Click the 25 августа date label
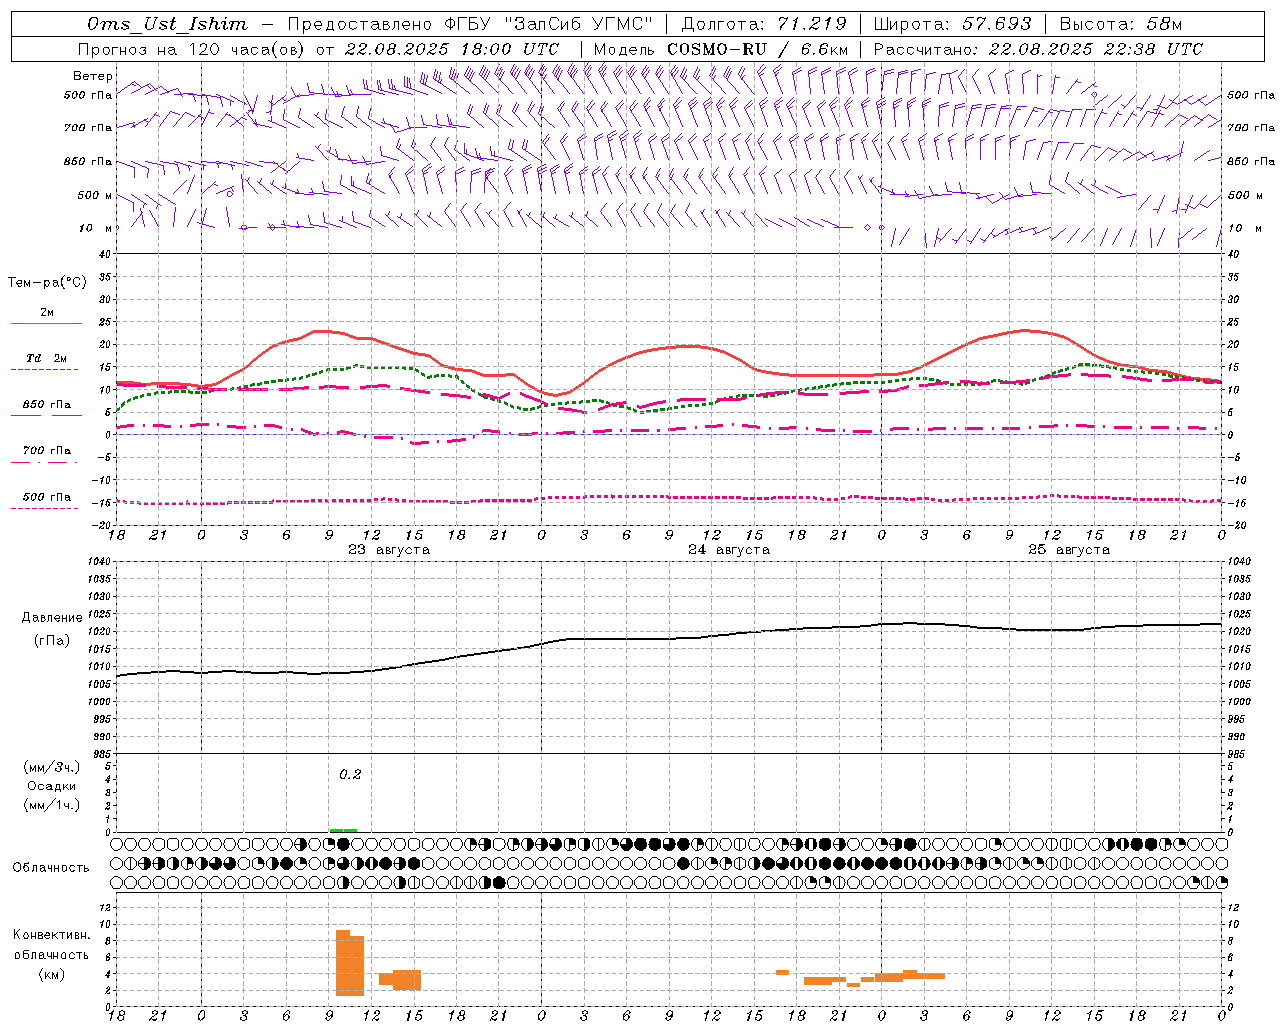 click(1069, 550)
